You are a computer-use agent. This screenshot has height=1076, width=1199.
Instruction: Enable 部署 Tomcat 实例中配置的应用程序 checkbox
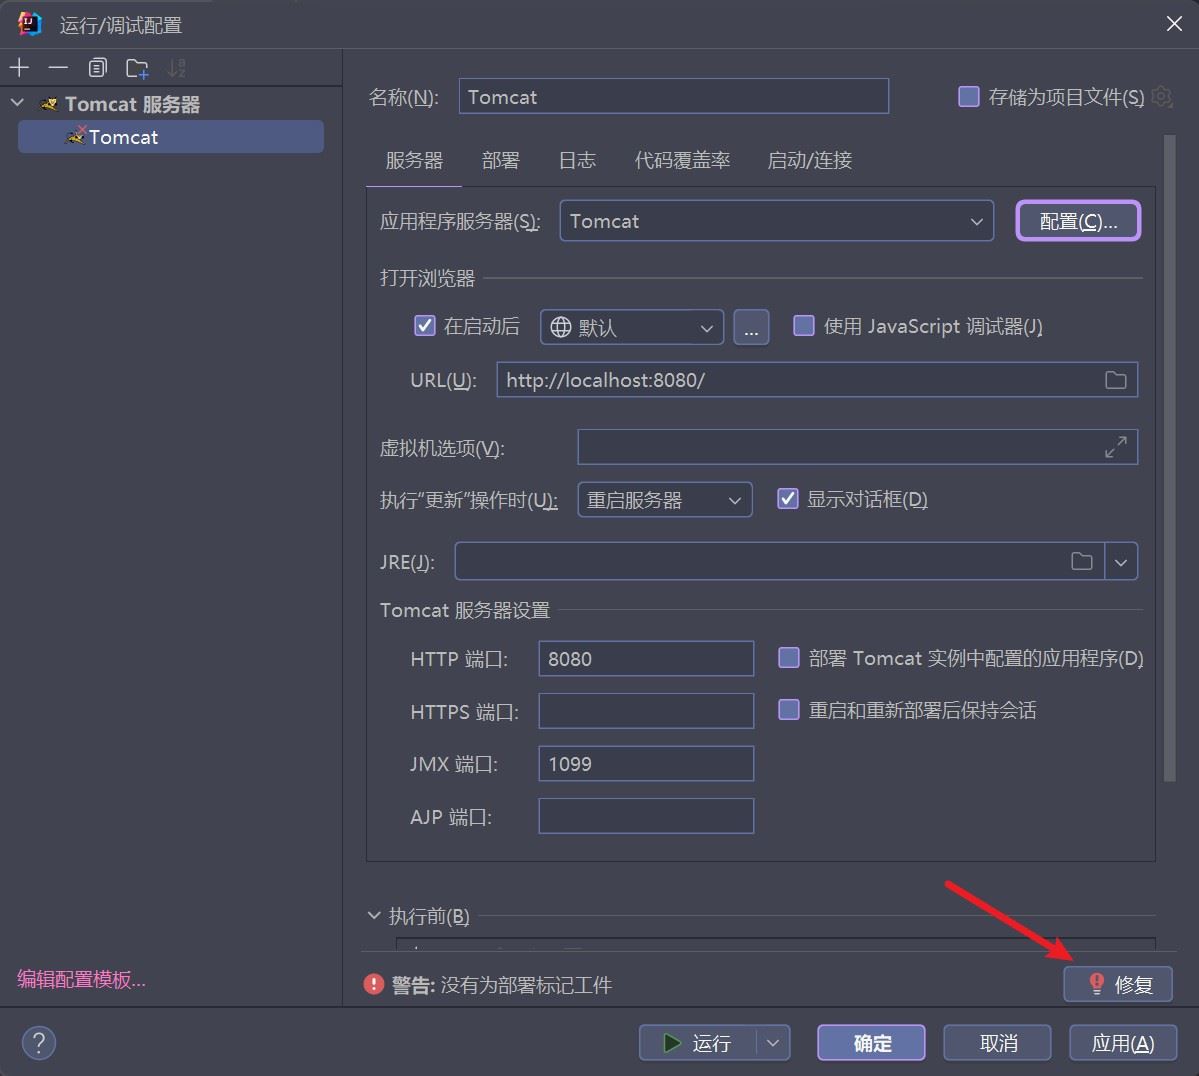pyautogui.click(x=788, y=658)
